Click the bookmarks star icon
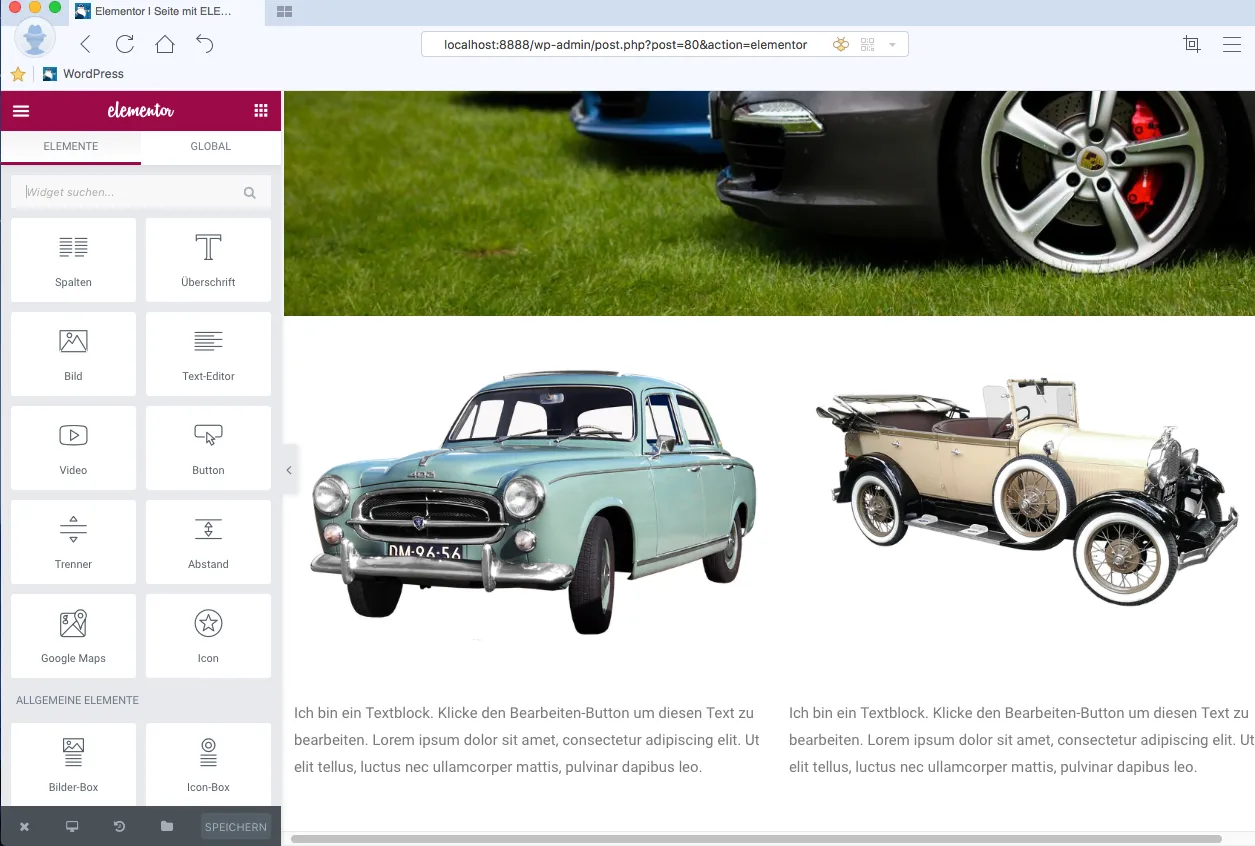Viewport: 1255px width, 846px height. click(18, 74)
